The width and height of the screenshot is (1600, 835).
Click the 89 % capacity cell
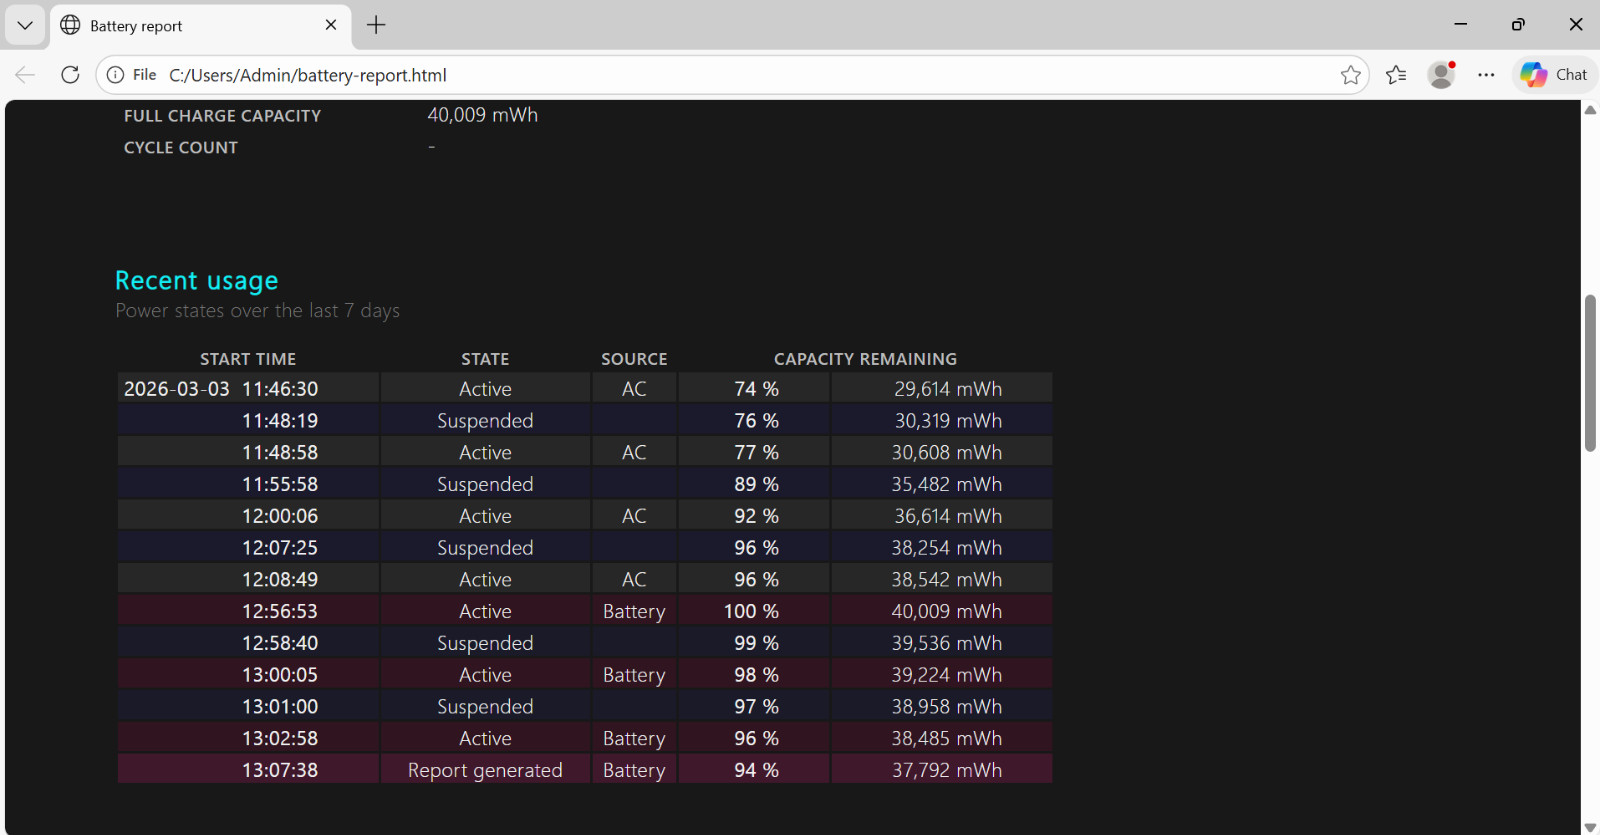756,485
